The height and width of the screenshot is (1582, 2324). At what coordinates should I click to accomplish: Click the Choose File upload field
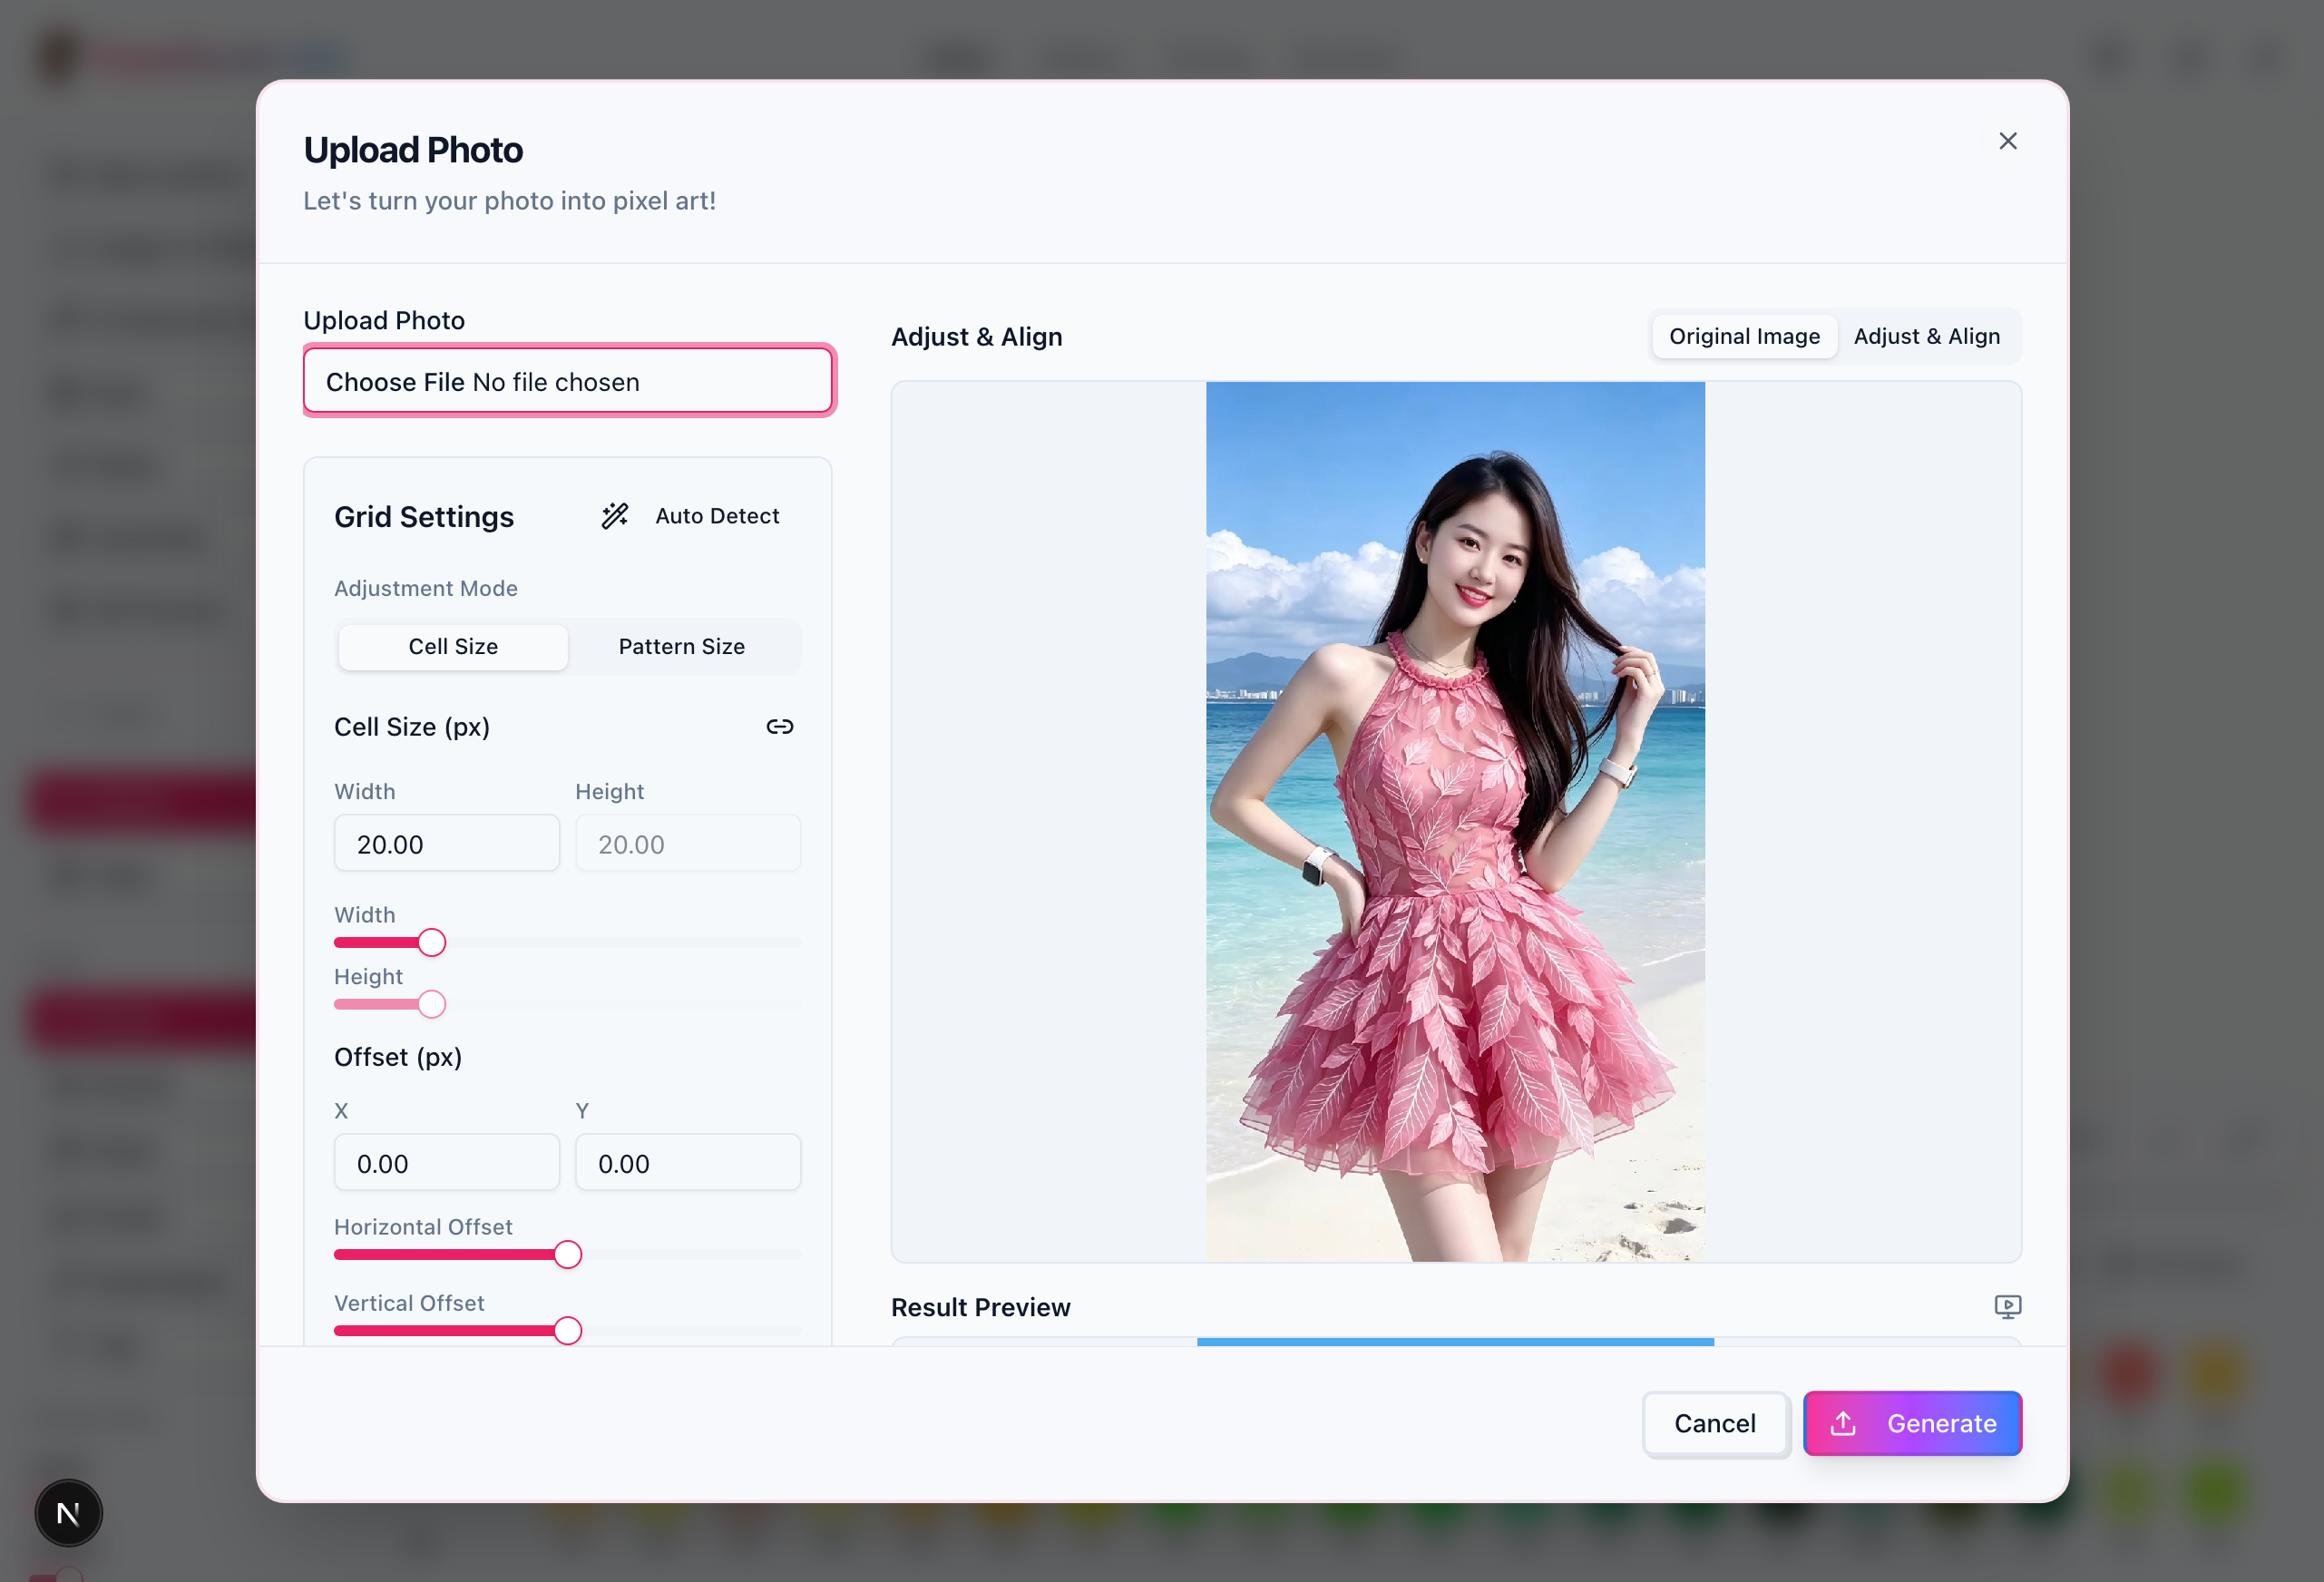[568, 381]
